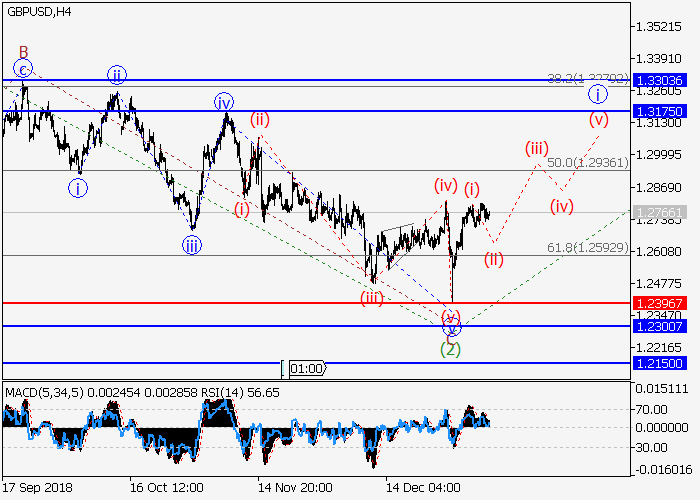The image size is (700, 500).
Task: Click the circled blue iv wave marker
Action: click(222, 101)
